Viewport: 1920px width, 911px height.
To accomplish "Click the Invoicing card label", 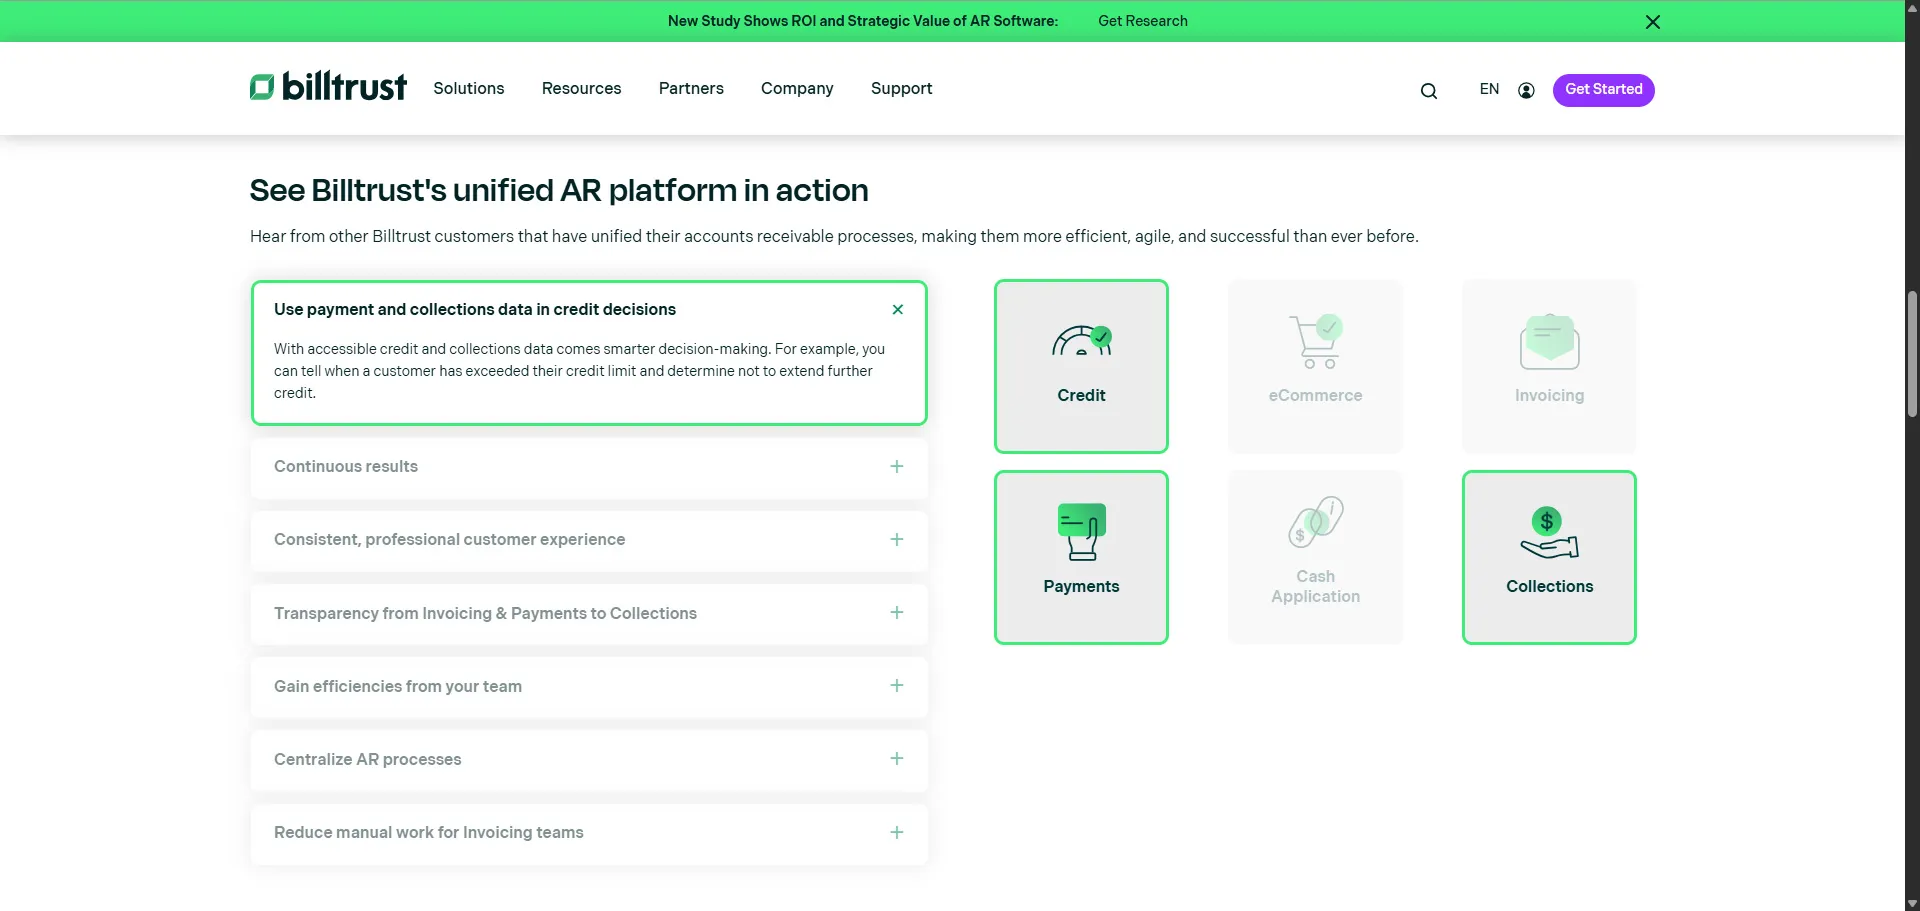I will tap(1549, 396).
